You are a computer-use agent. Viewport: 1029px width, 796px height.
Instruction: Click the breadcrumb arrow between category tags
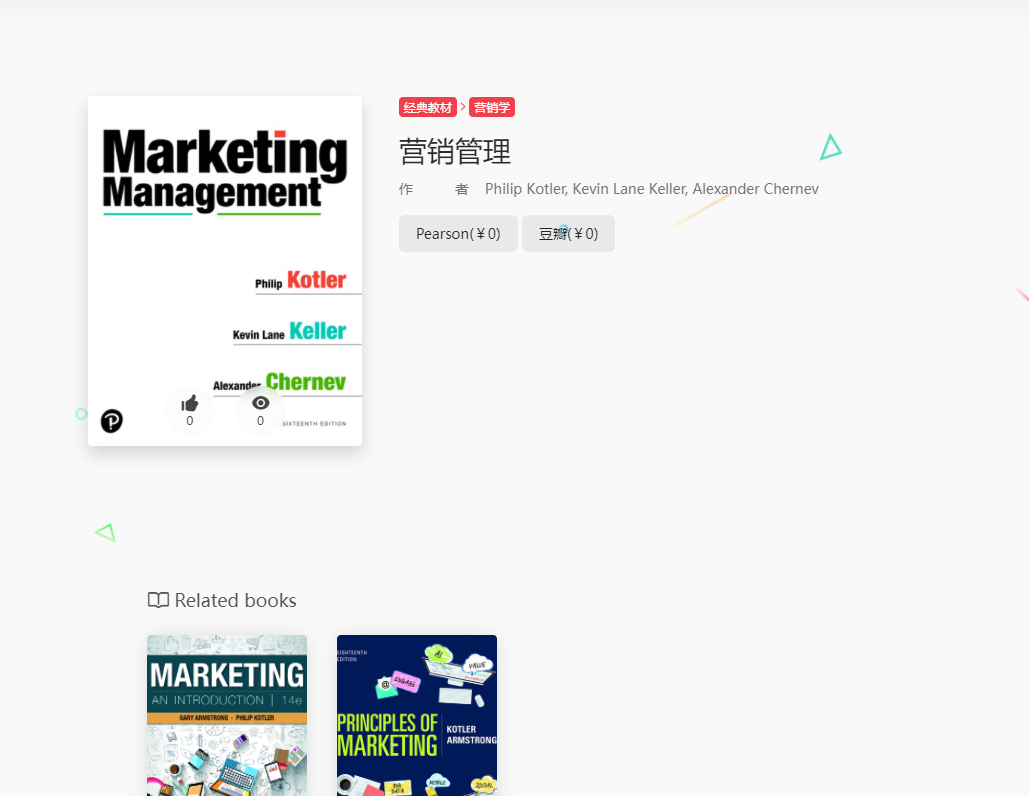coord(463,106)
